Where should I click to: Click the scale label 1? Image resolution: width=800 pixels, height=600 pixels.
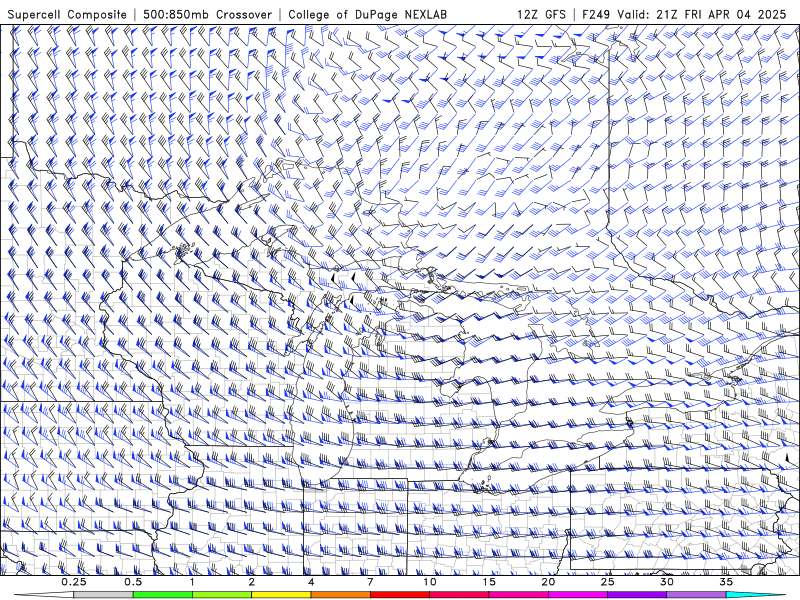(x=192, y=582)
